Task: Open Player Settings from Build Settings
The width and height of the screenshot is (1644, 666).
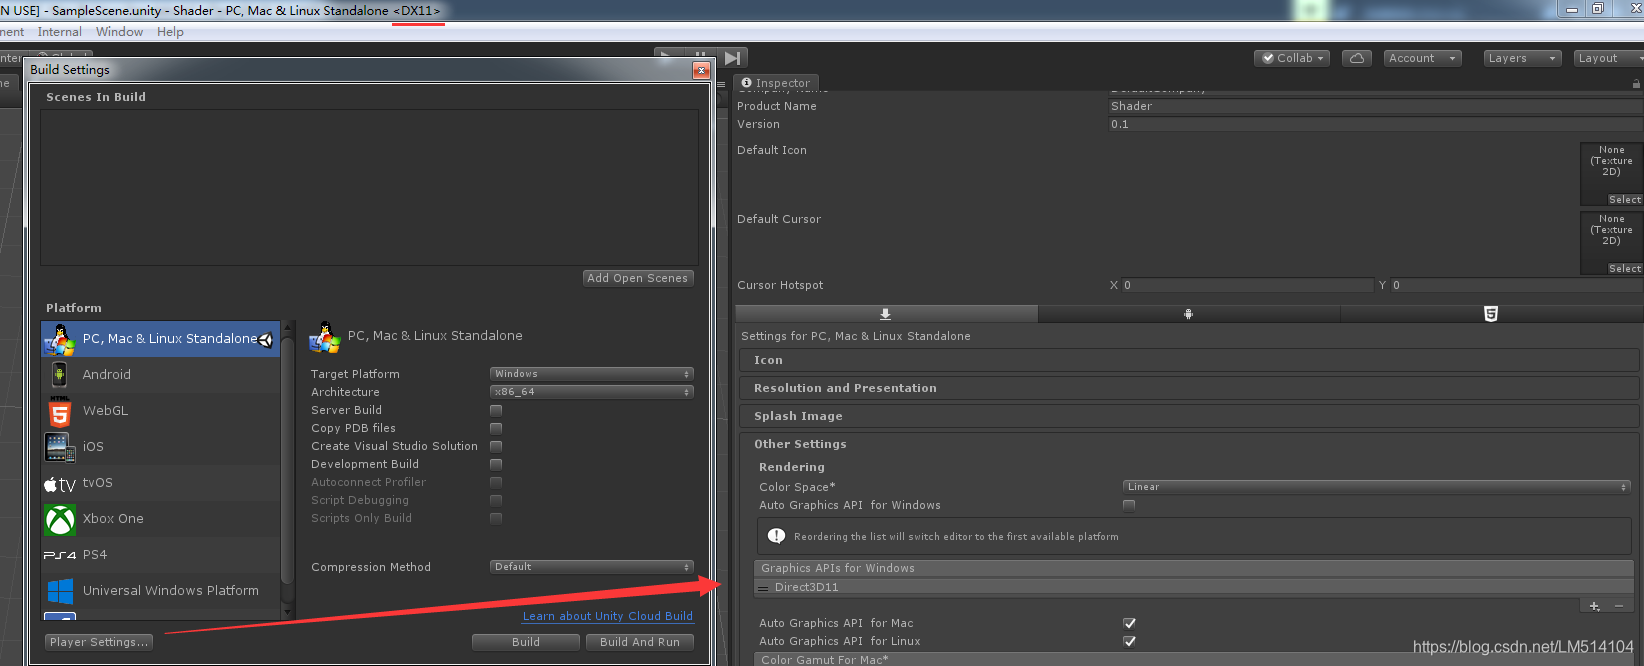Action: 99,642
